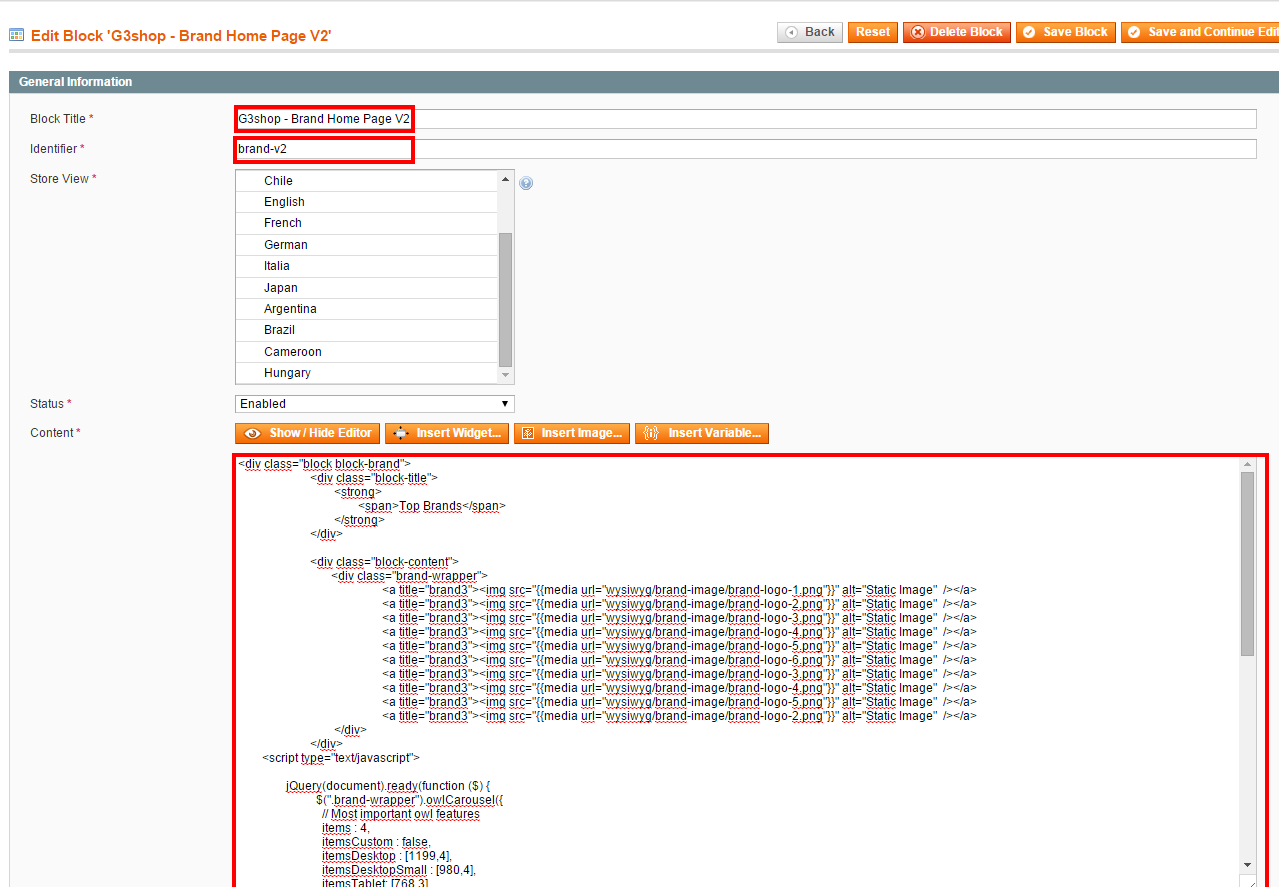Delete the block with Delete Block button
The image size is (1279, 887).
(957, 32)
